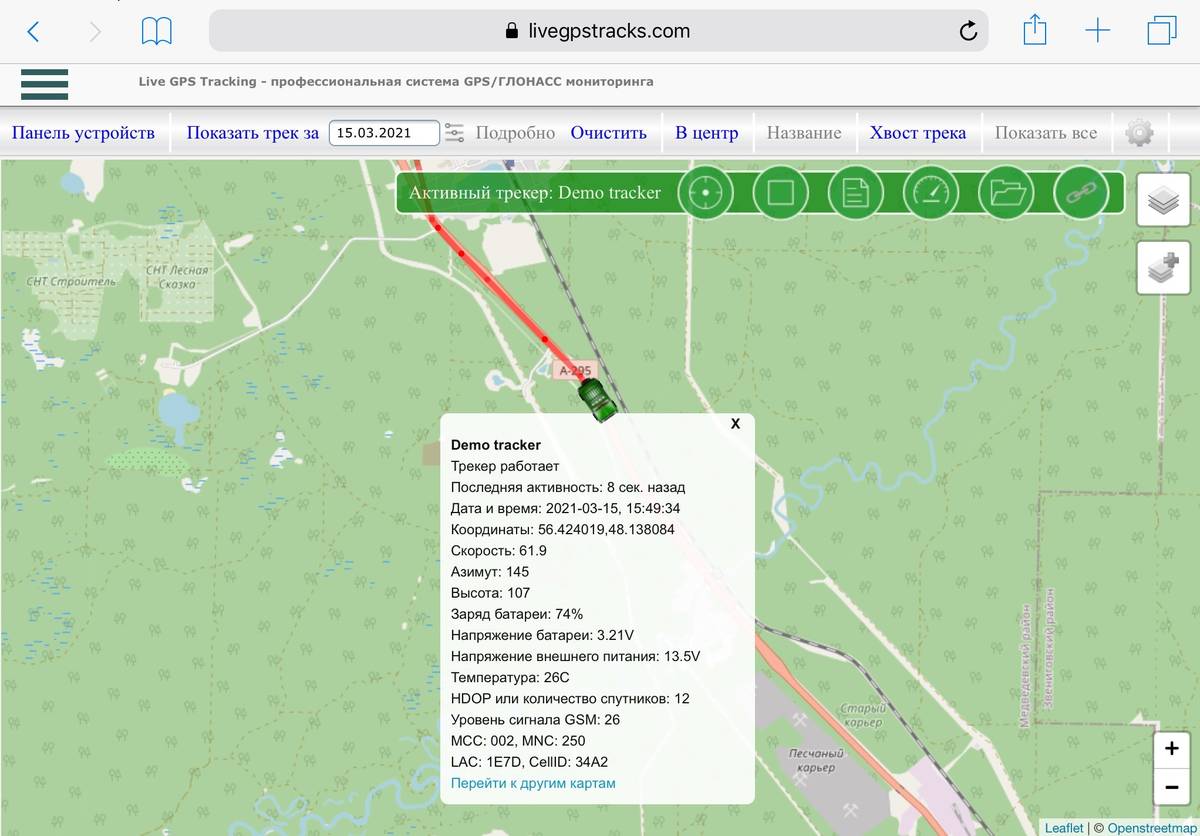Click the chain link sharing icon
The width and height of the screenshot is (1200, 836).
pyautogui.click(x=1081, y=192)
